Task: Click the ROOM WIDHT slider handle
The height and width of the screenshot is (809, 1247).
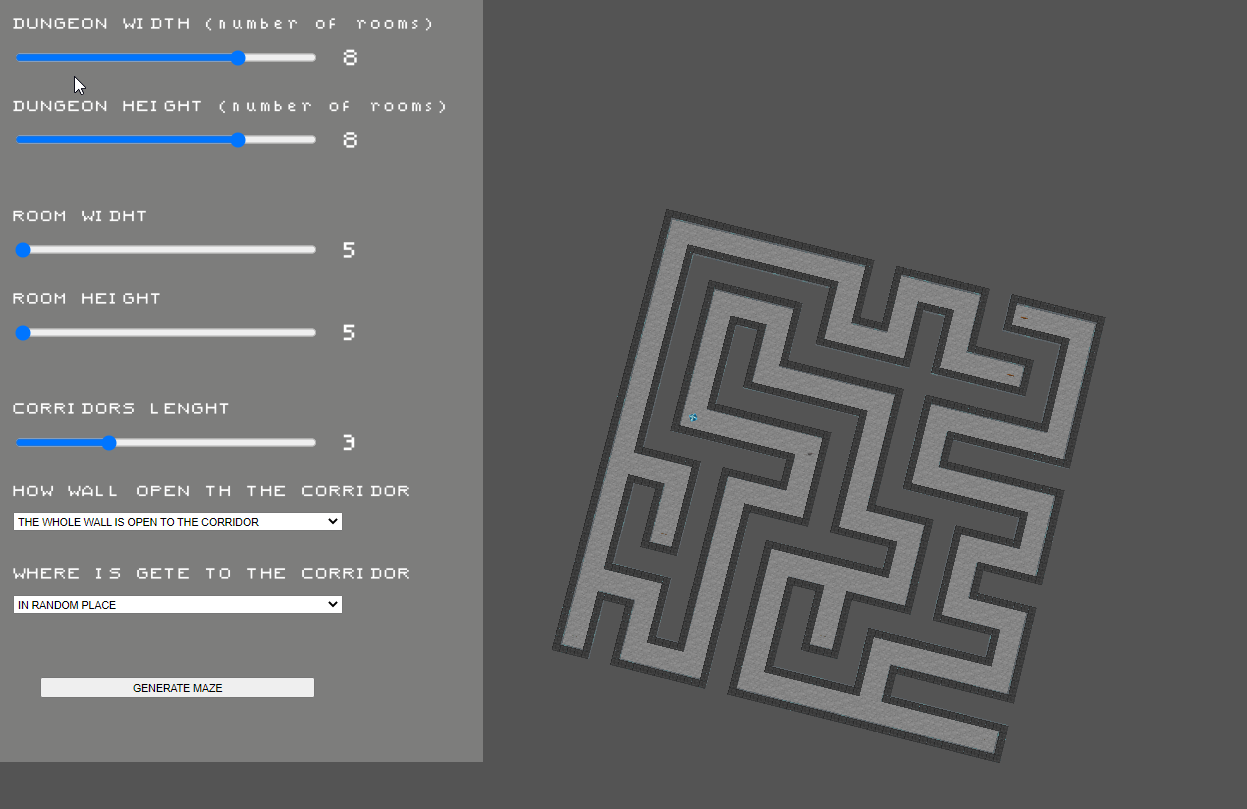Action: pos(23,249)
